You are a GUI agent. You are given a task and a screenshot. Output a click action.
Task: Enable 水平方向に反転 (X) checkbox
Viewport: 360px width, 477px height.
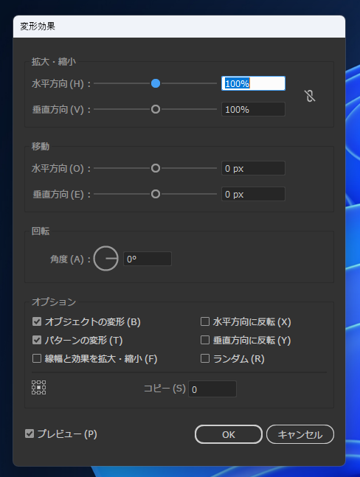[x=205, y=322]
